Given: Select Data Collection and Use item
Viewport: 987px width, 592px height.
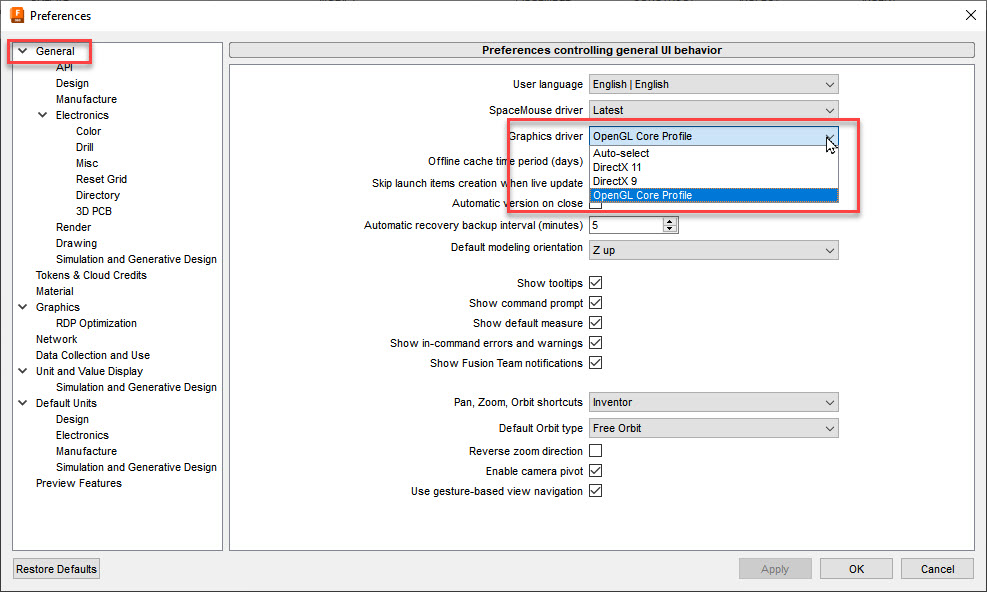Looking at the screenshot, I should tap(93, 355).
